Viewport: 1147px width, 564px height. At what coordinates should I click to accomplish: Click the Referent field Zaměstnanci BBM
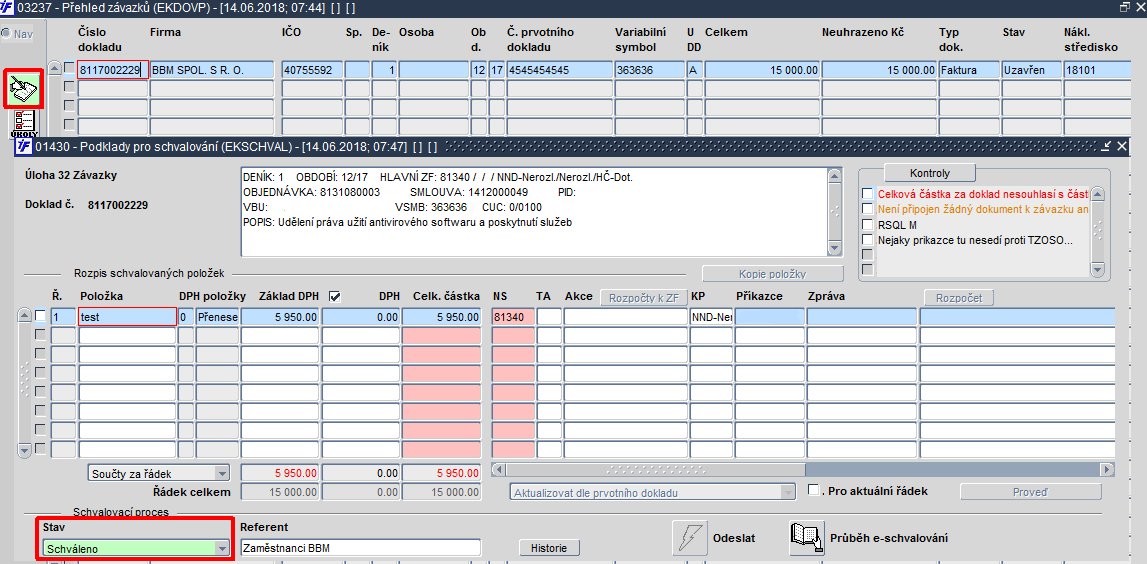pyautogui.click(x=361, y=548)
